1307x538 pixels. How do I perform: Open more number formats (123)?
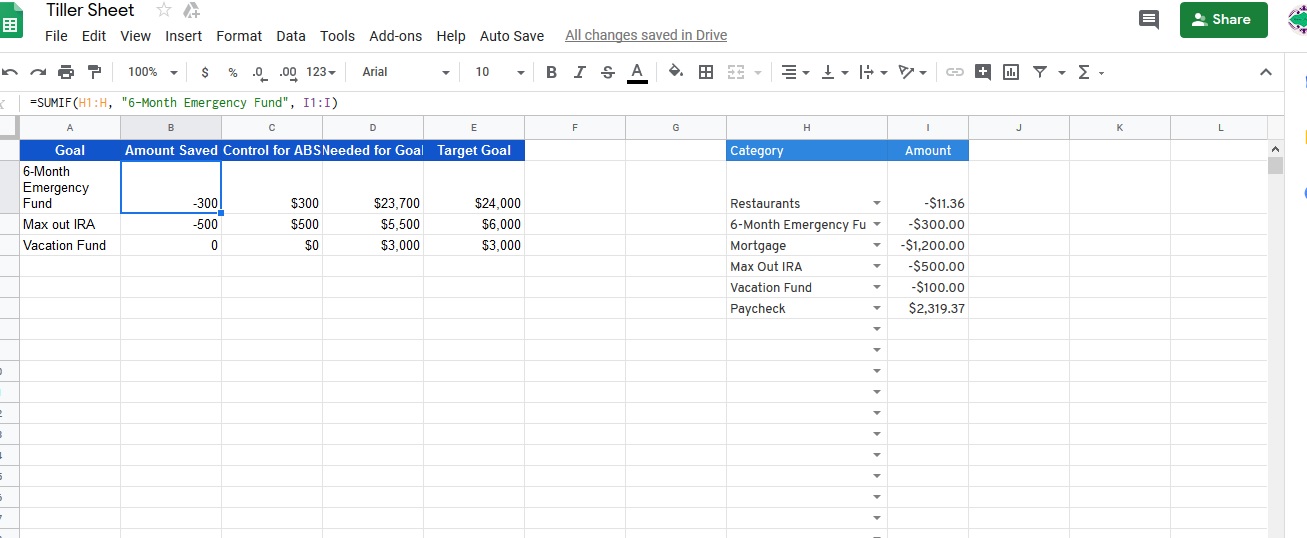coord(320,72)
